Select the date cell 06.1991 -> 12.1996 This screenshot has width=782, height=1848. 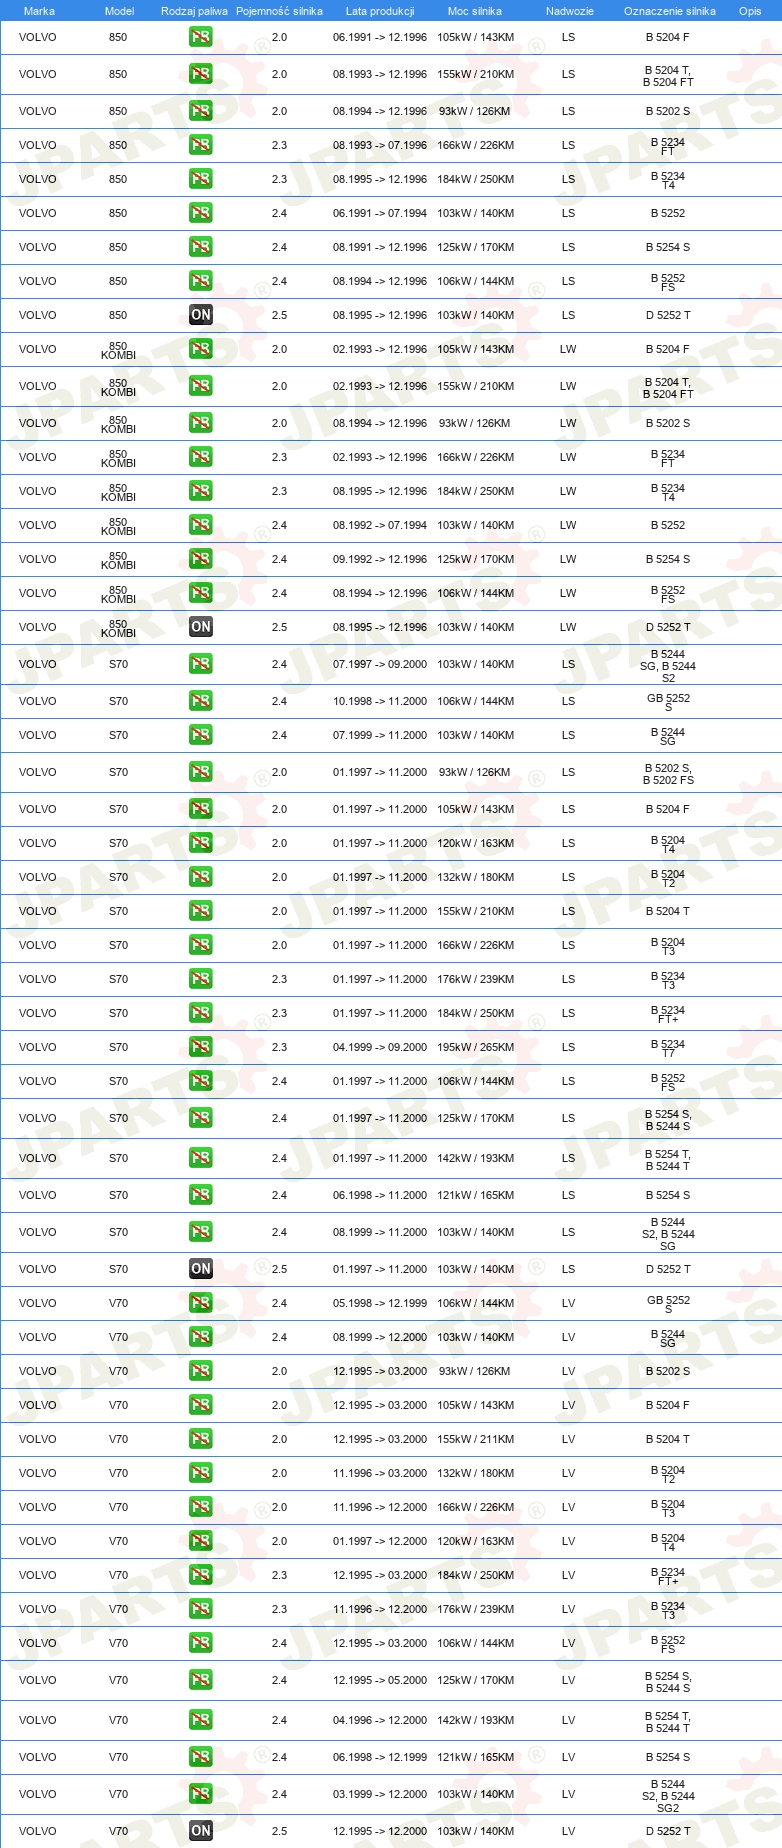[380, 37]
